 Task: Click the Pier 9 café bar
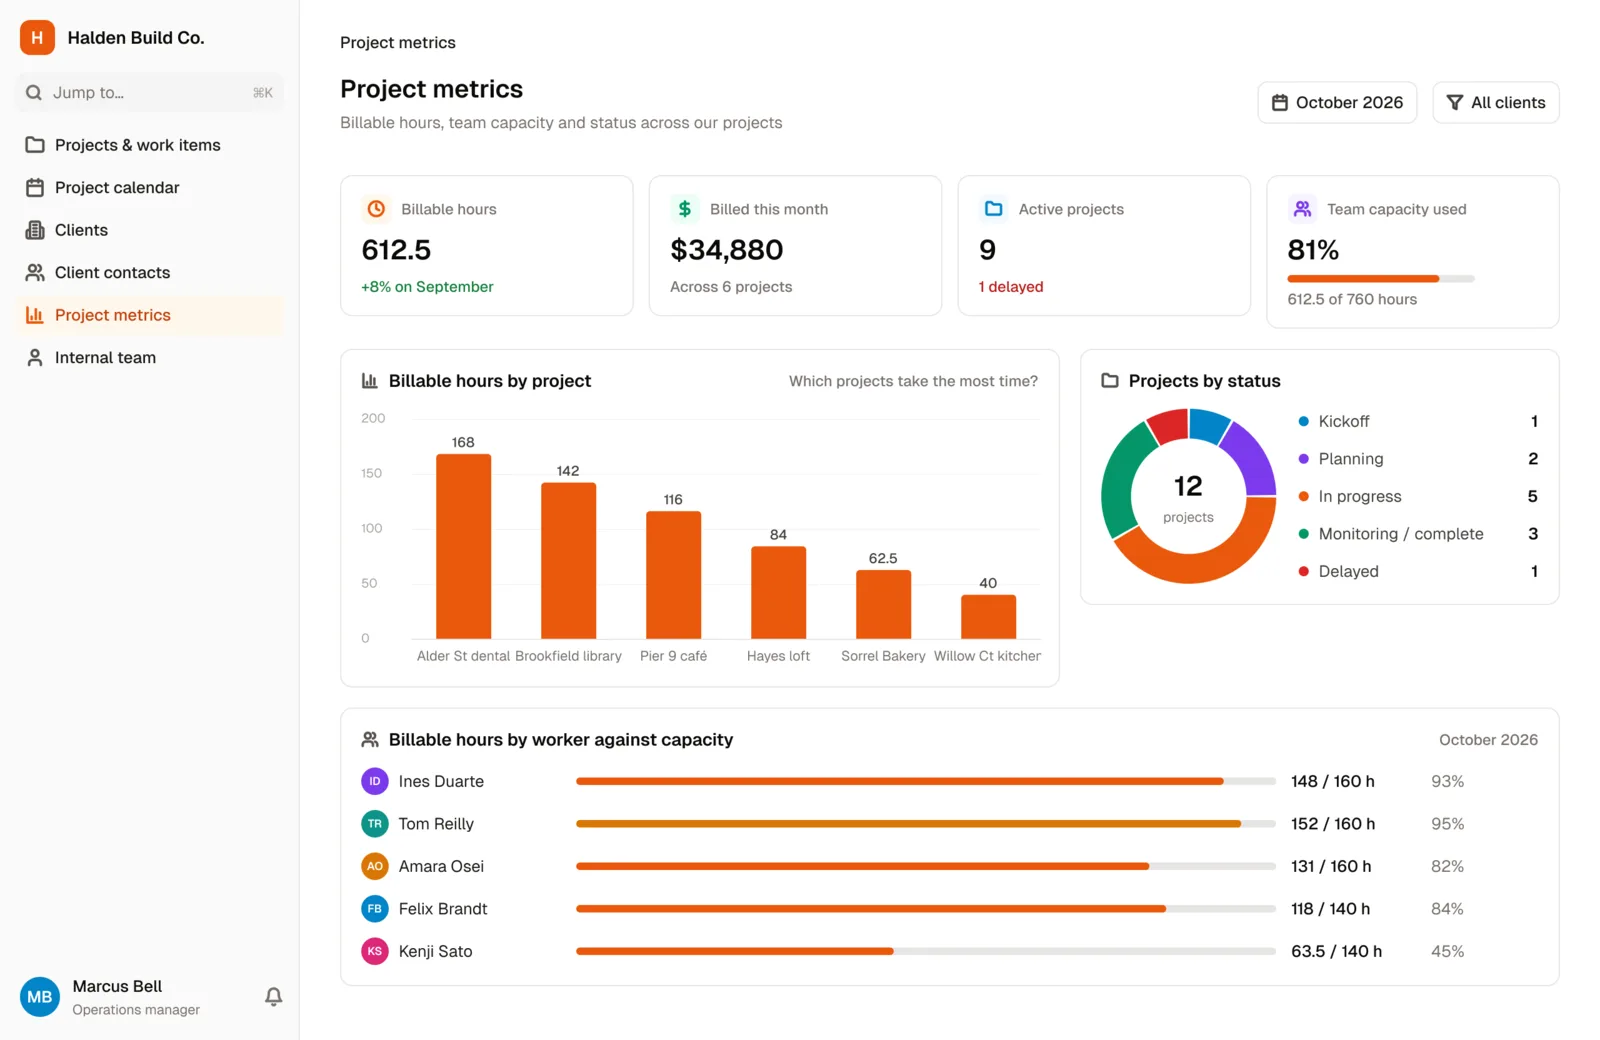(673, 575)
